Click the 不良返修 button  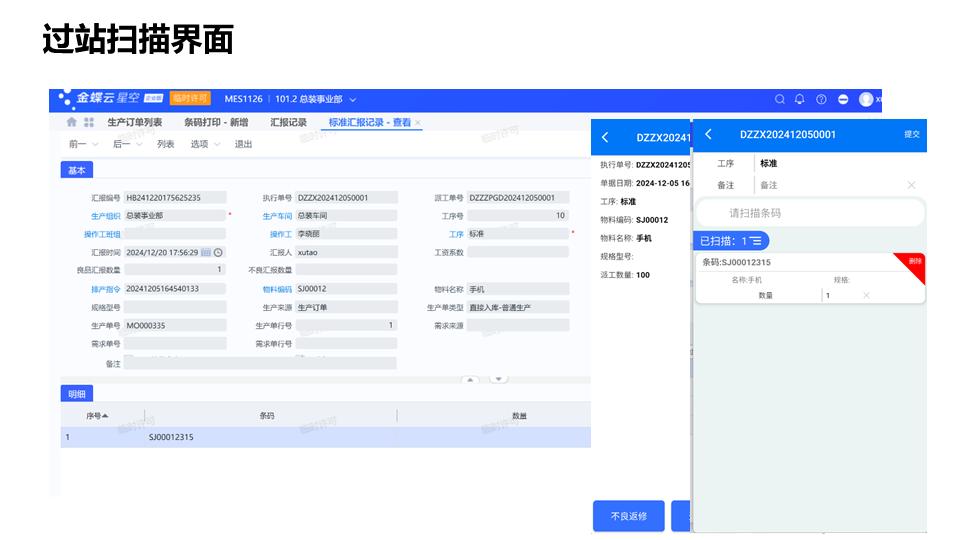tap(628, 516)
